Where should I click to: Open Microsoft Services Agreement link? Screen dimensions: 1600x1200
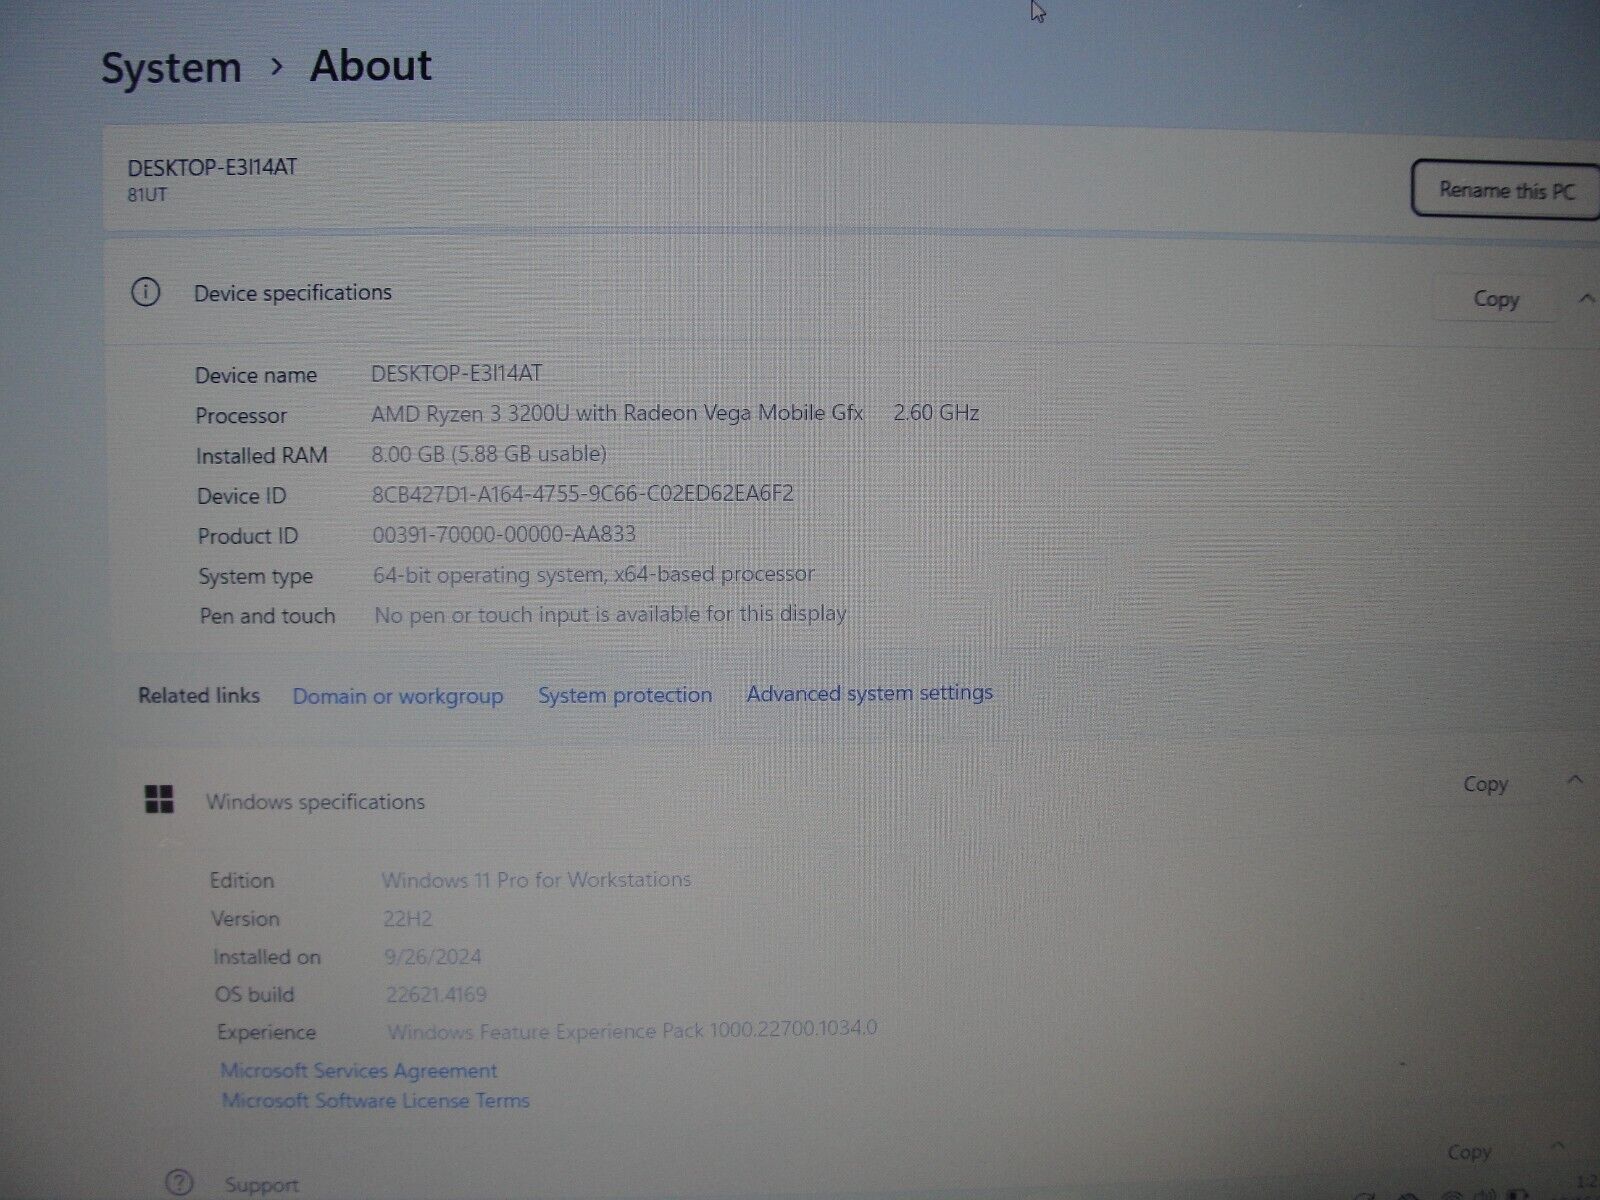pyautogui.click(x=358, y=1071)
